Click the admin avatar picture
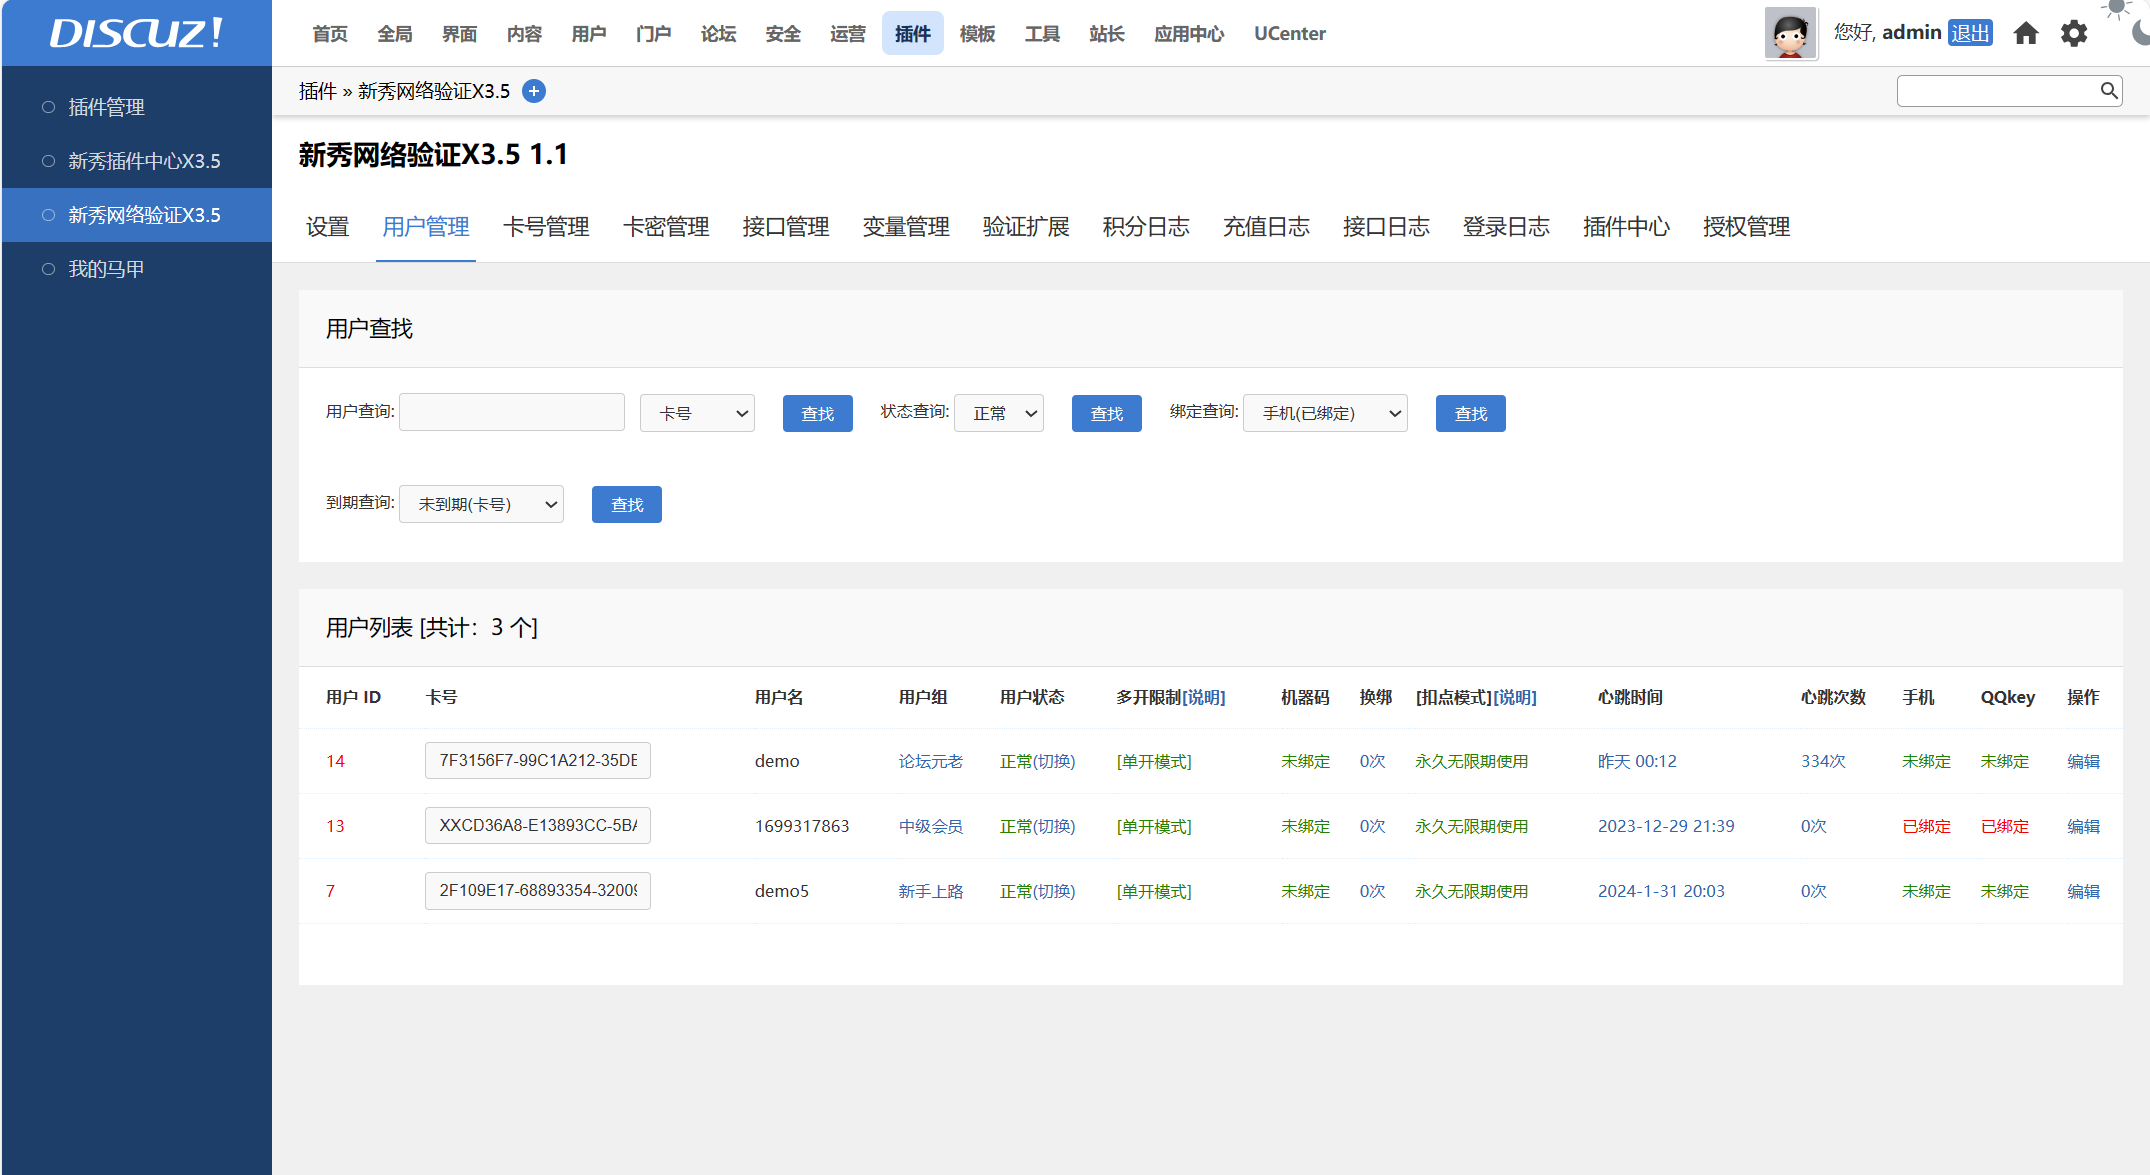 point(1790,33)
